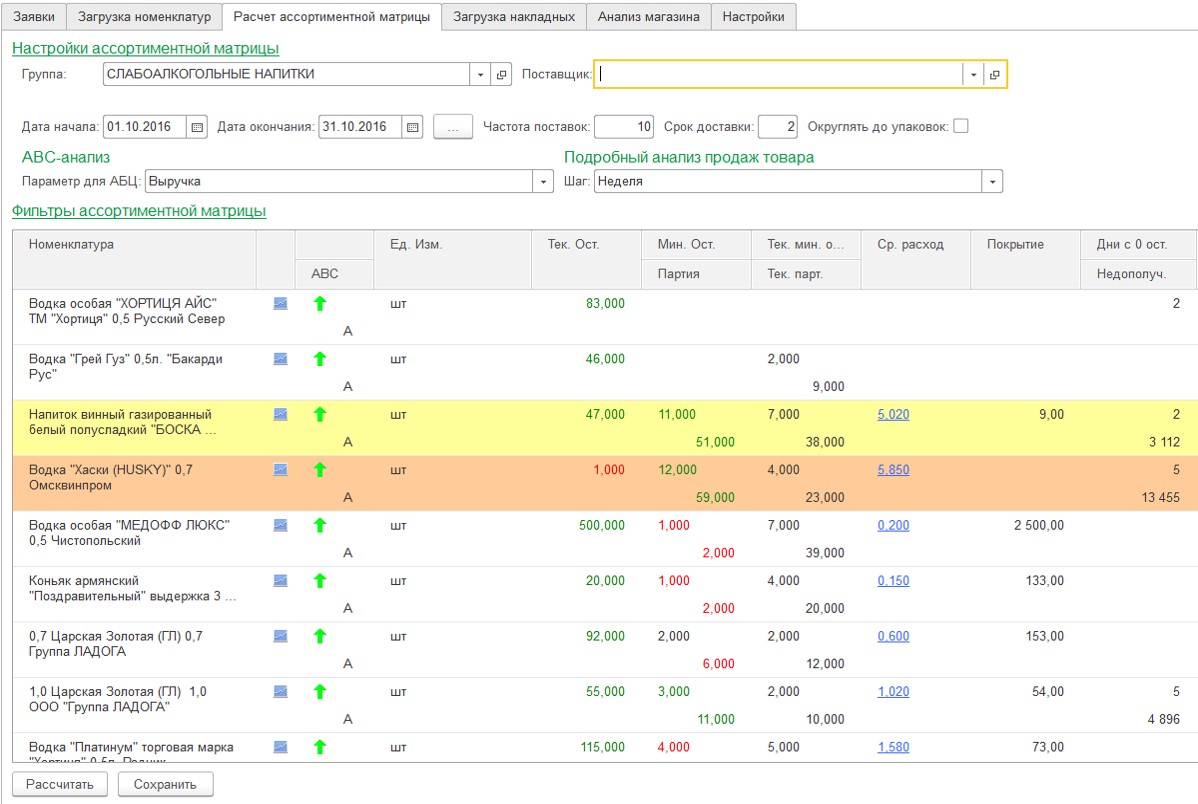Click green arrow for МЕДОФФ ЛЮКС row
1198x804 pixels.
(x=320, y=525)
